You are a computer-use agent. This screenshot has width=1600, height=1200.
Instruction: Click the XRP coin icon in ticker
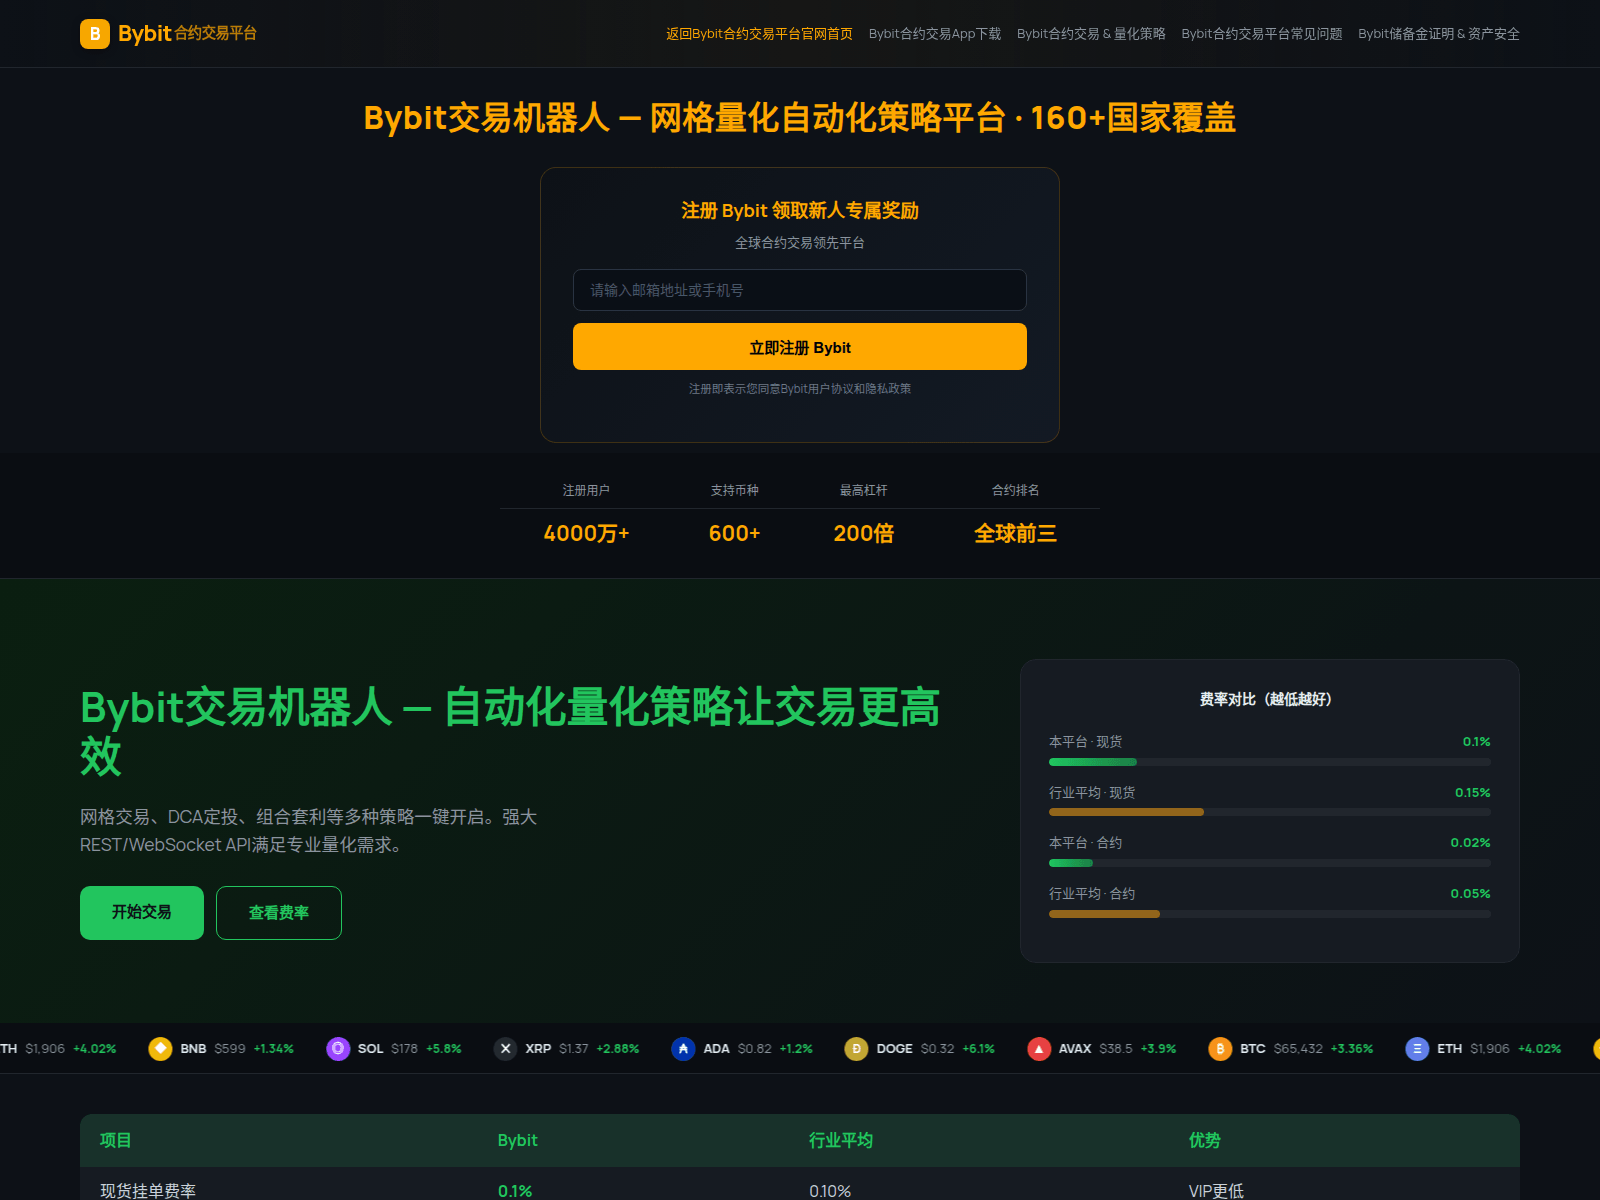[506, 1048]
